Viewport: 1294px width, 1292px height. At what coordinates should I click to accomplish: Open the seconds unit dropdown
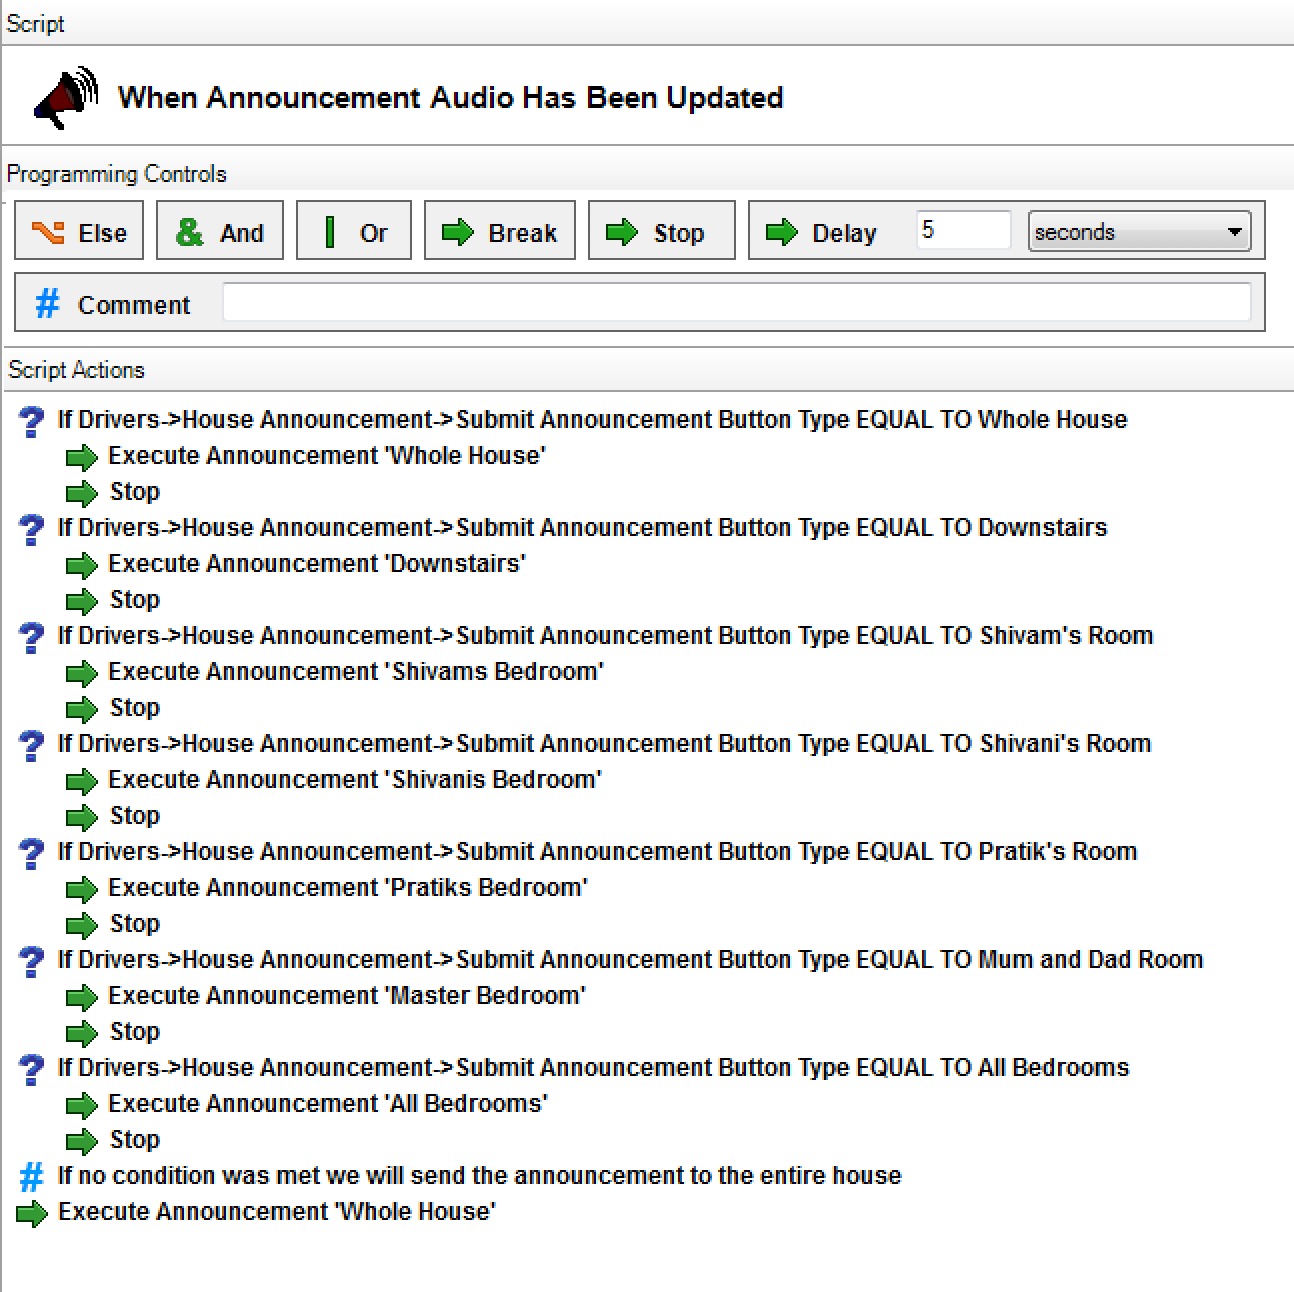point(1140,231)
